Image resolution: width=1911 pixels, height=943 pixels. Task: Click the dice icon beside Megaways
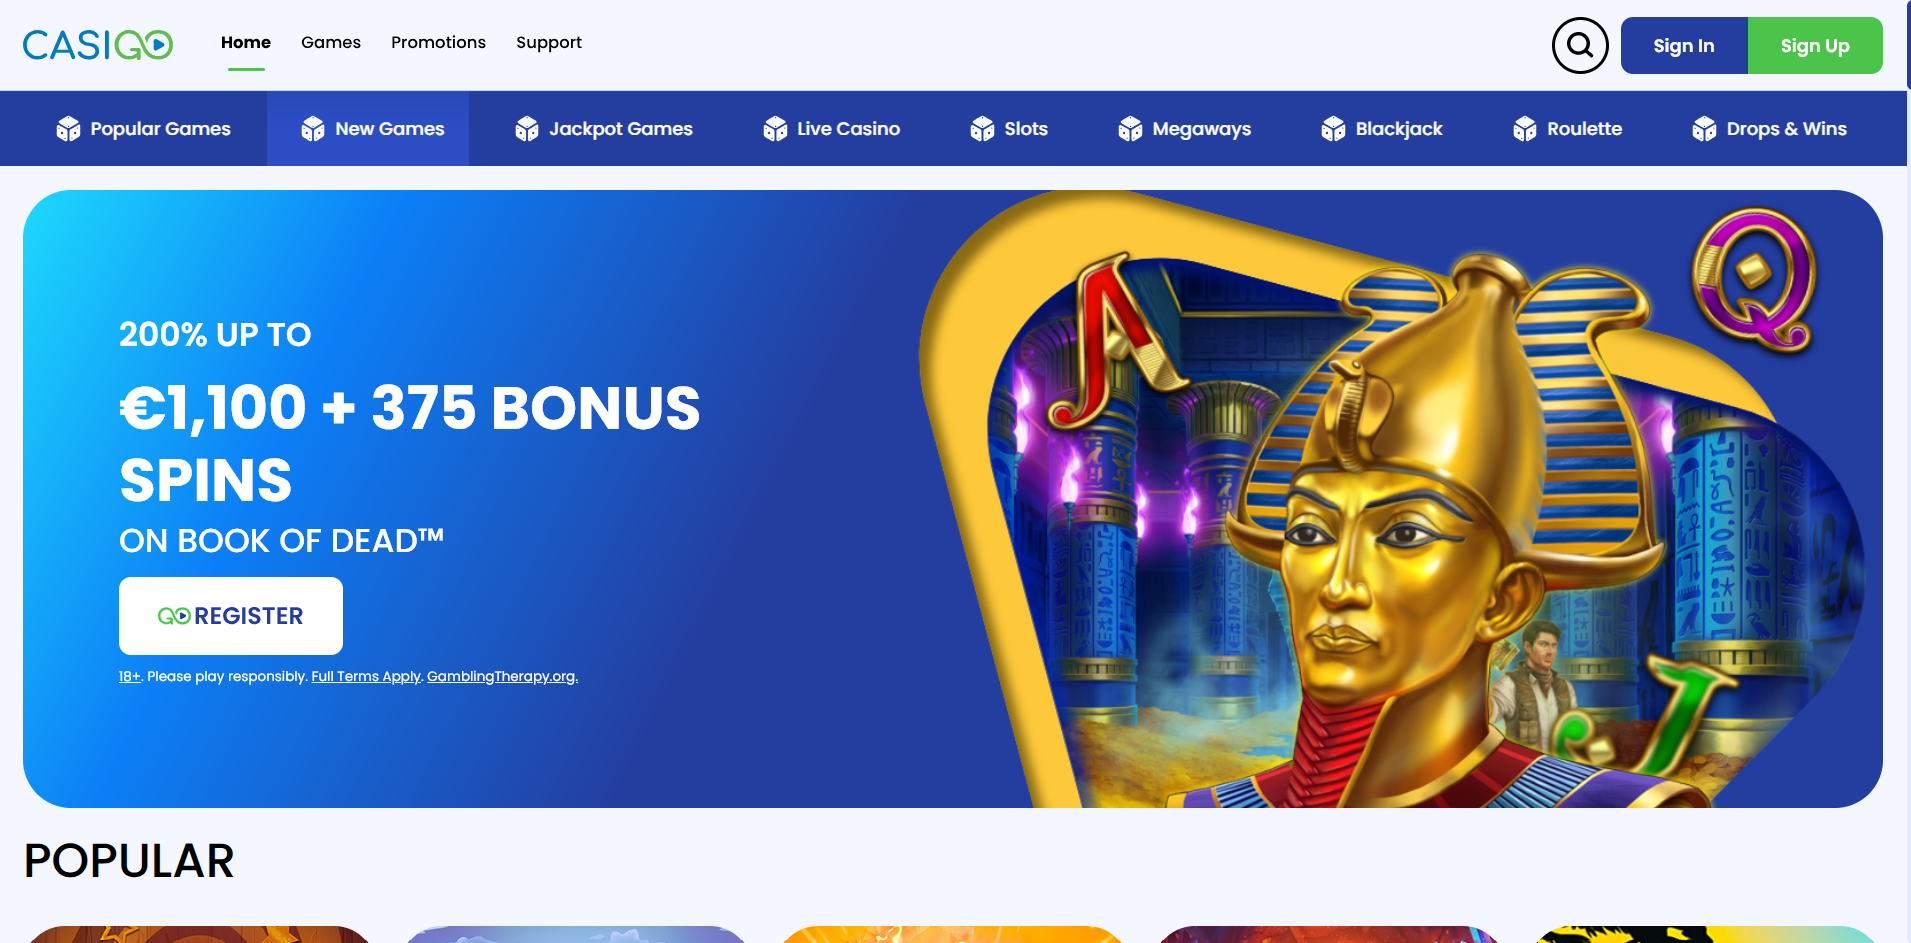1130,129
